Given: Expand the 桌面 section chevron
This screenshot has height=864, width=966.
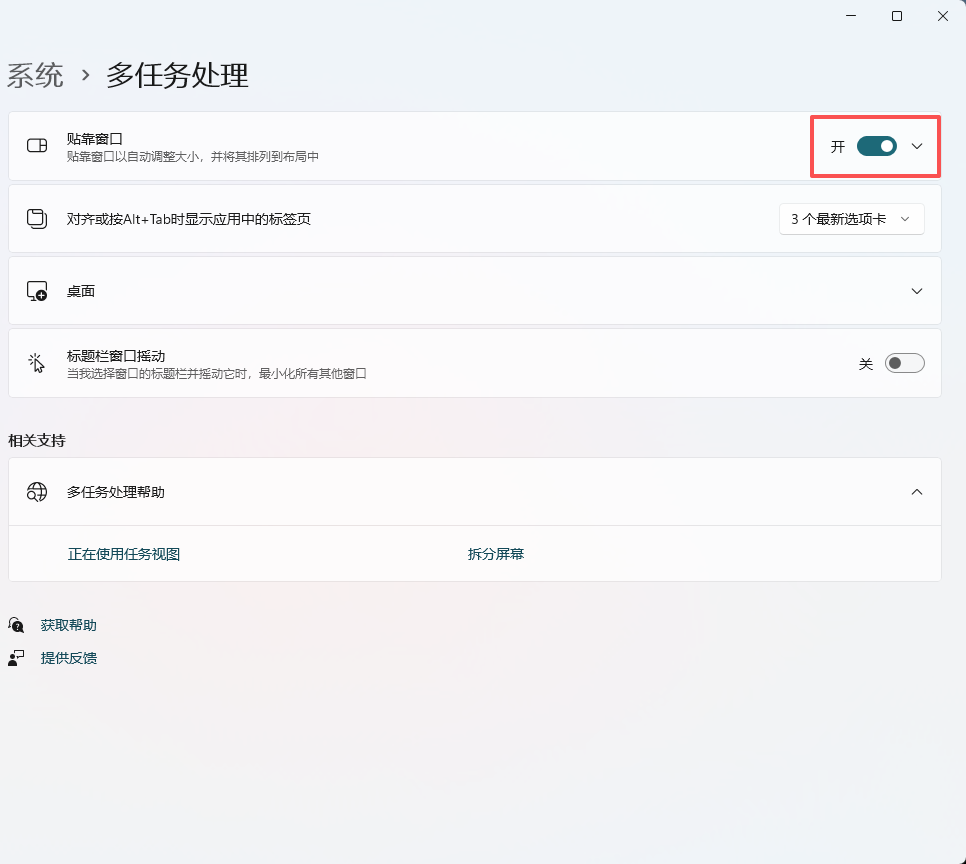Looking at the screenshot, I should click(x=917, y=291).
